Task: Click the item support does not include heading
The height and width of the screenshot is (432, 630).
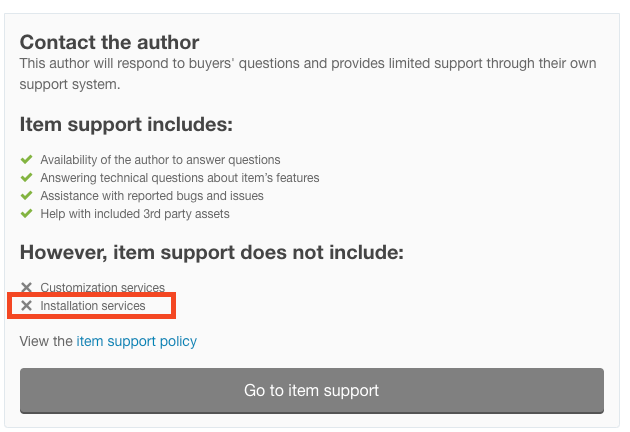Action: (x=212, y=252)
